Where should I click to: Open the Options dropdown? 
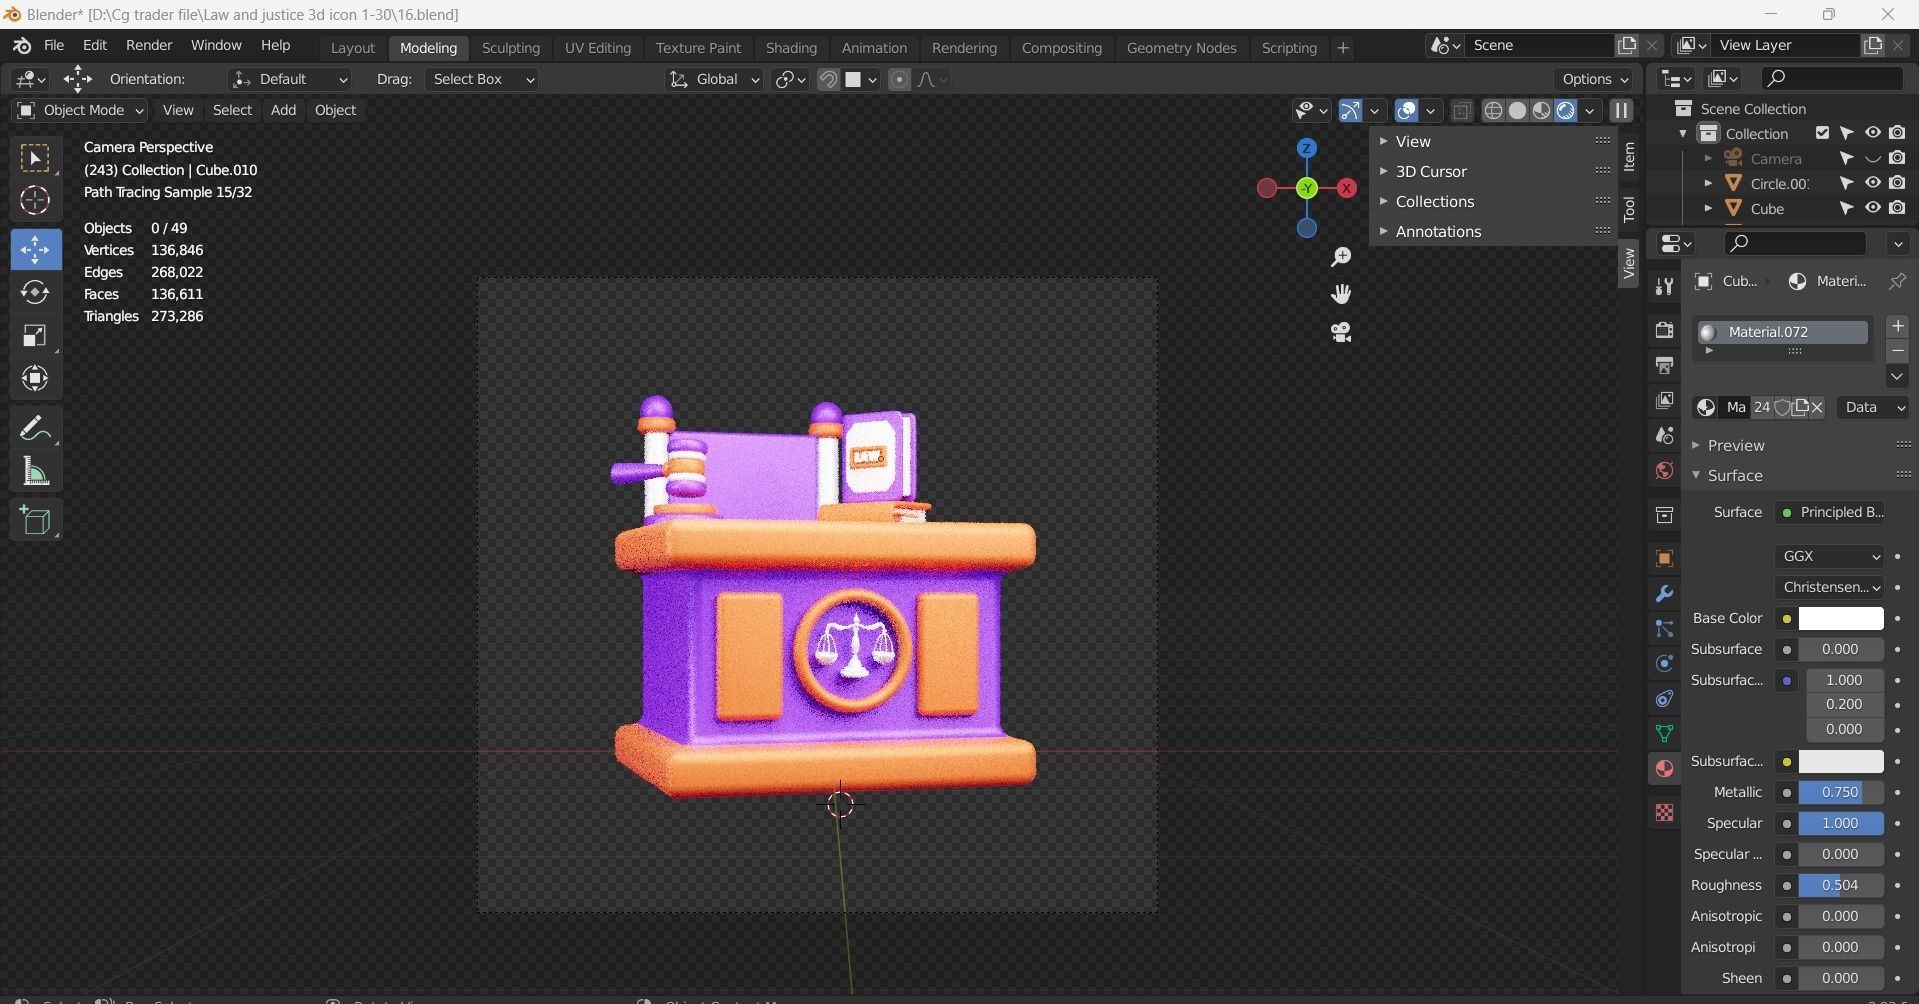tap(1595, 79)
